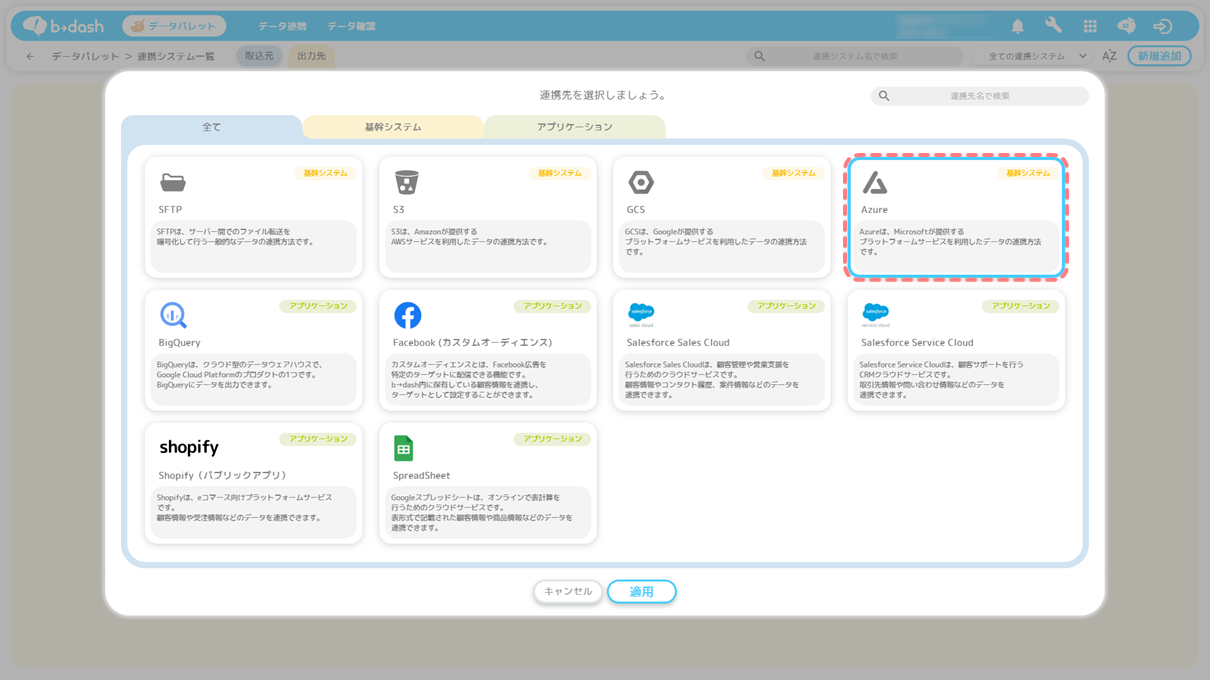Select the S3 bucket icon
The image size is (1210, 680).
[406, 182]
